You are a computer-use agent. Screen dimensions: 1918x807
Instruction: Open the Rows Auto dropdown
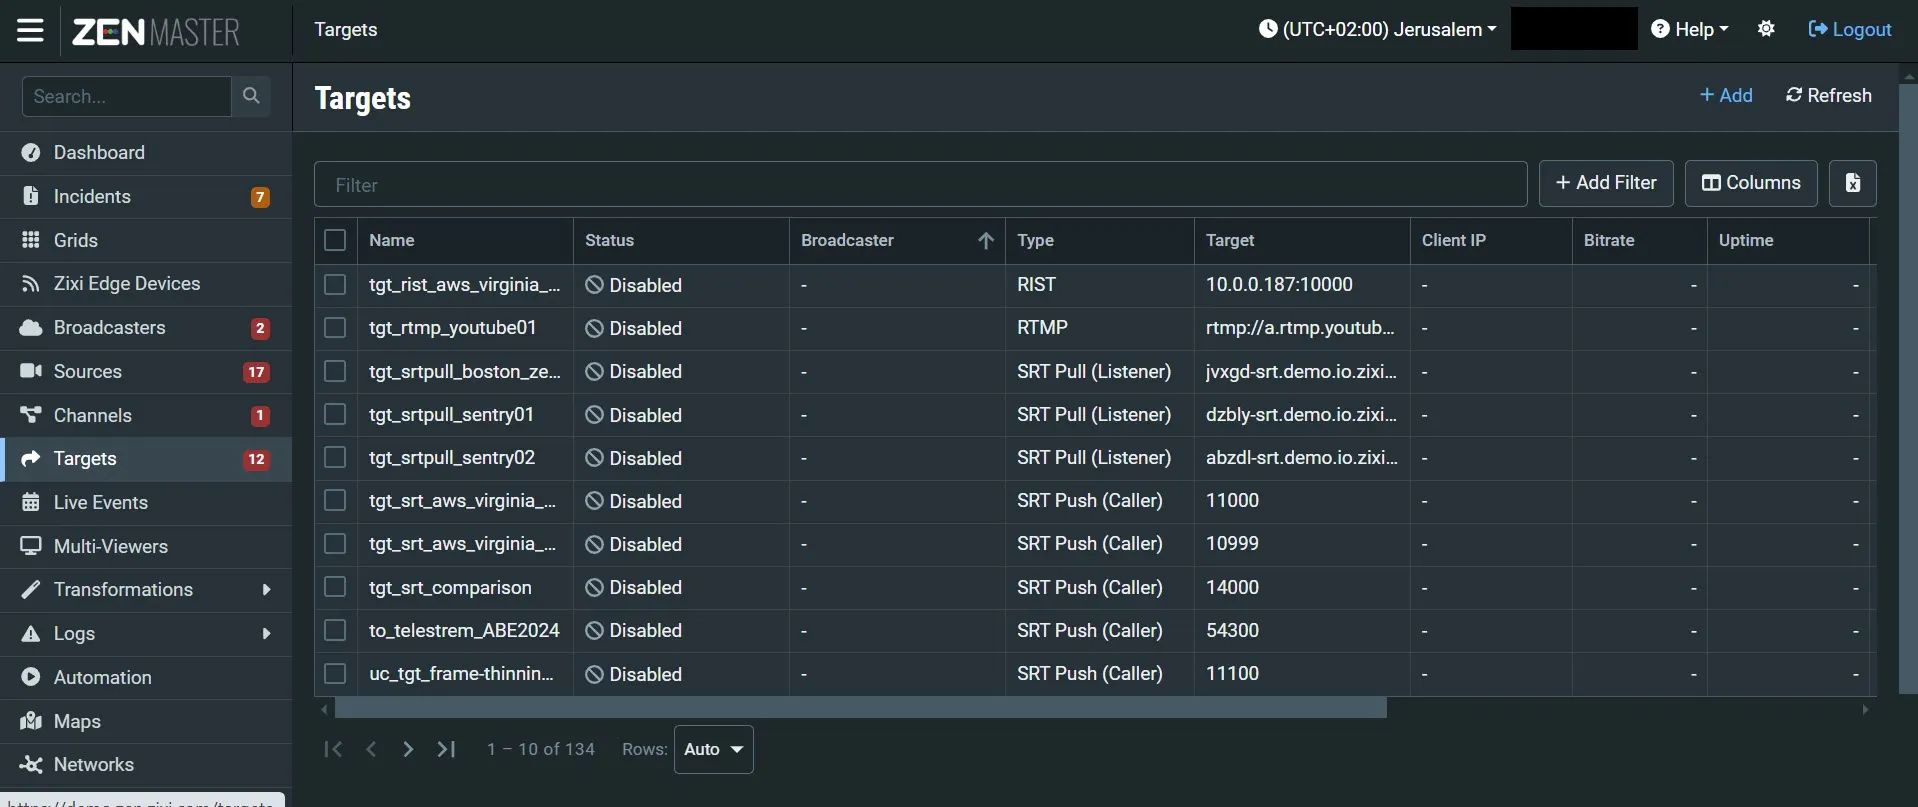[x=714, y=749]
